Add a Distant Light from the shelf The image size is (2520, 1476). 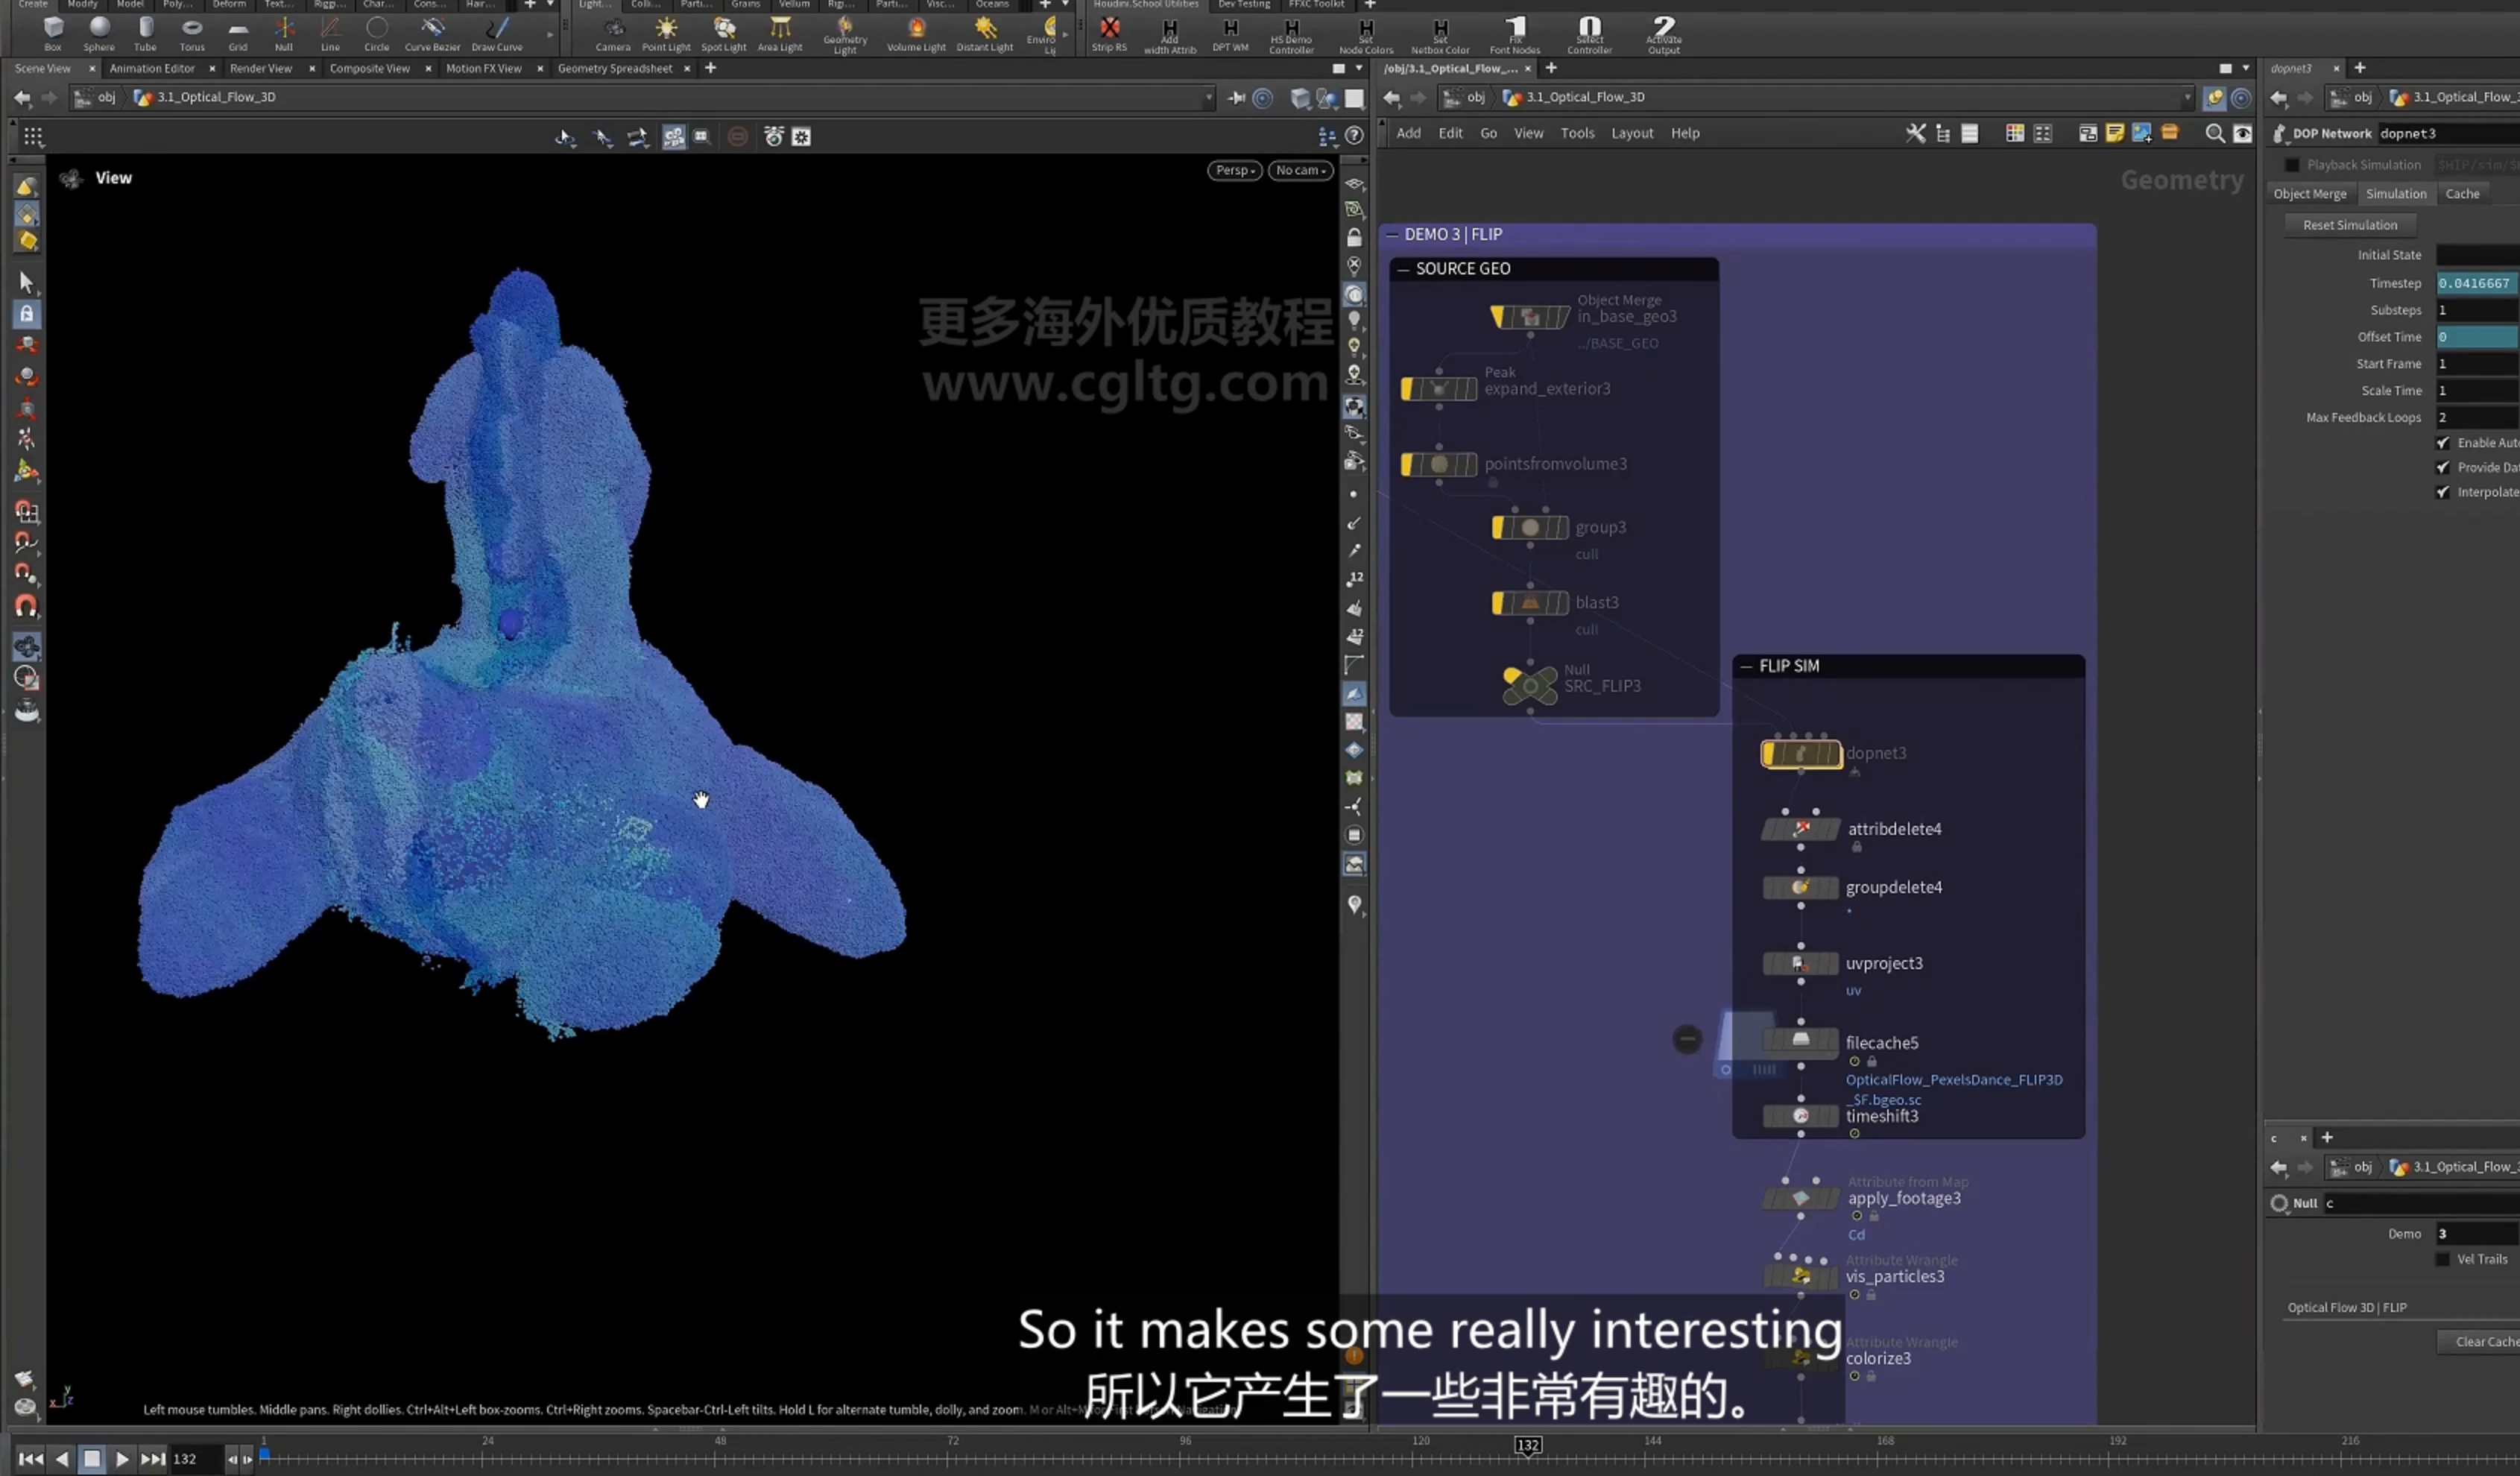(x=985, y=33)
